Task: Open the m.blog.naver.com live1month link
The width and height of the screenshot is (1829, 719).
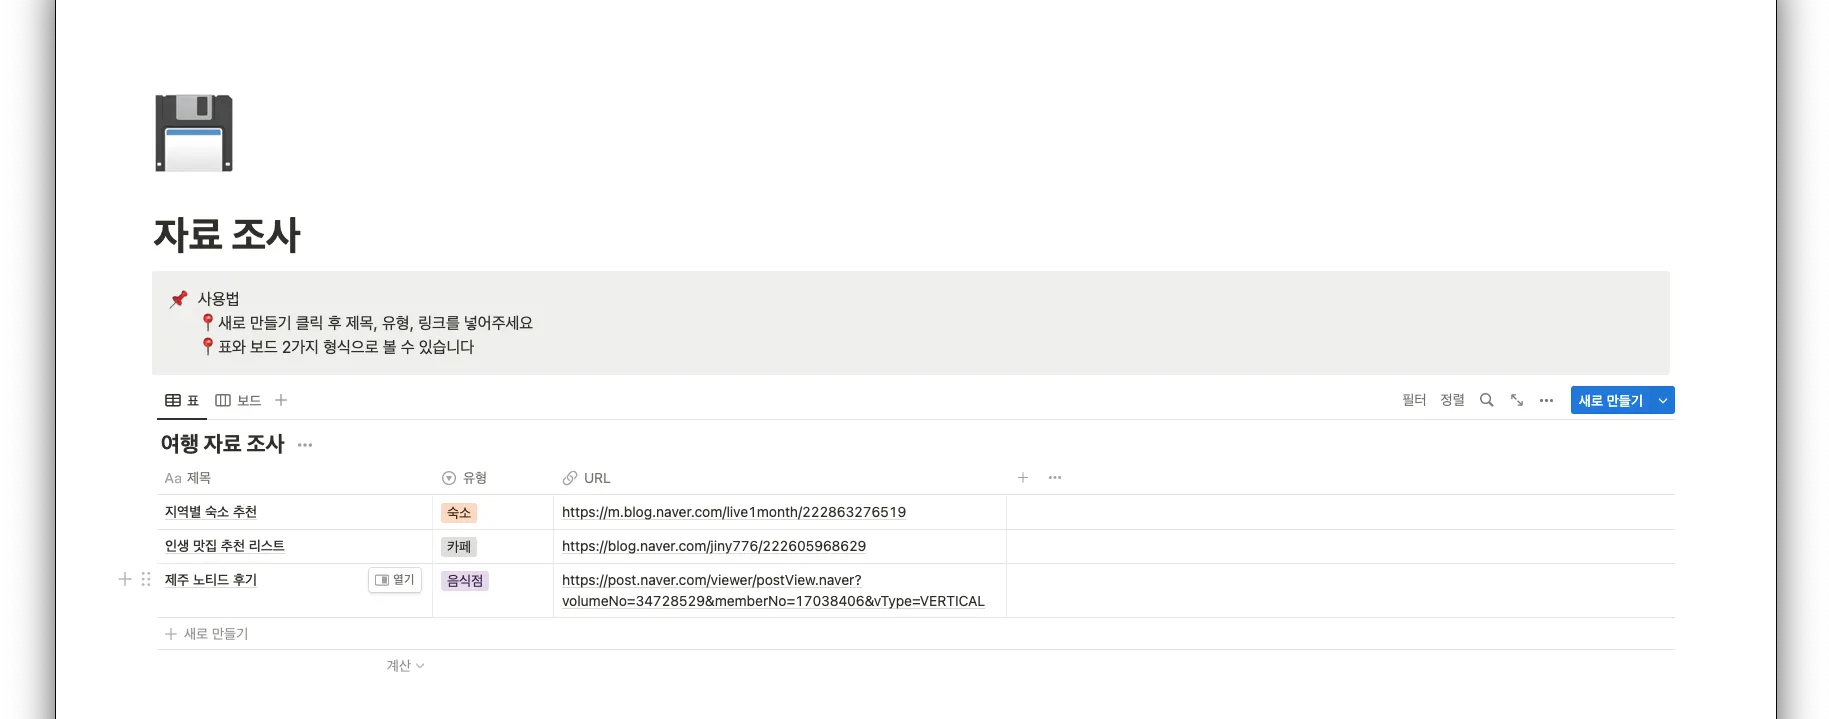Action: coord(733,512)
